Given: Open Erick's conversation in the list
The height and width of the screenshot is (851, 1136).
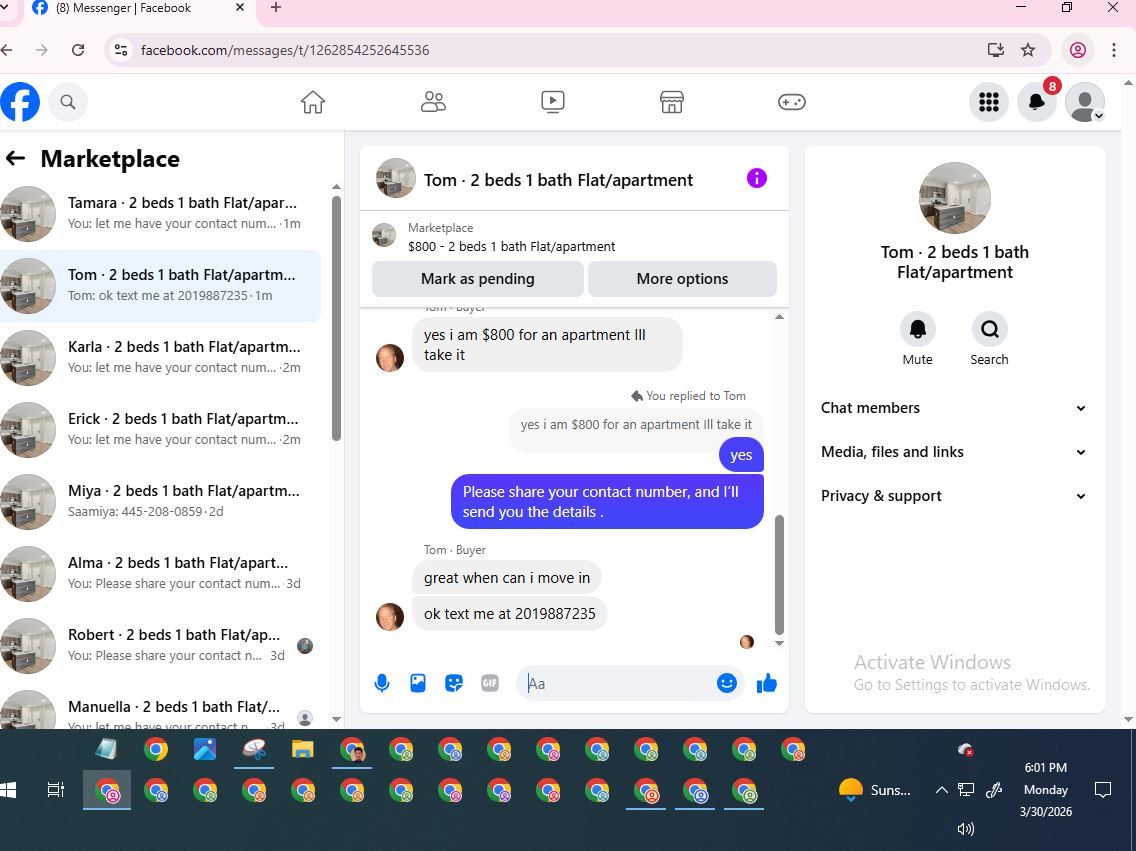Looking at the screenshot, I should point(160,429).
